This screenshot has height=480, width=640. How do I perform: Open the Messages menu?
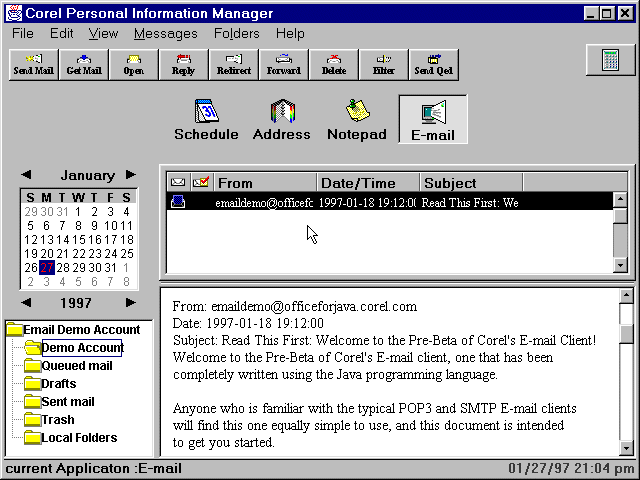point(166,33)
